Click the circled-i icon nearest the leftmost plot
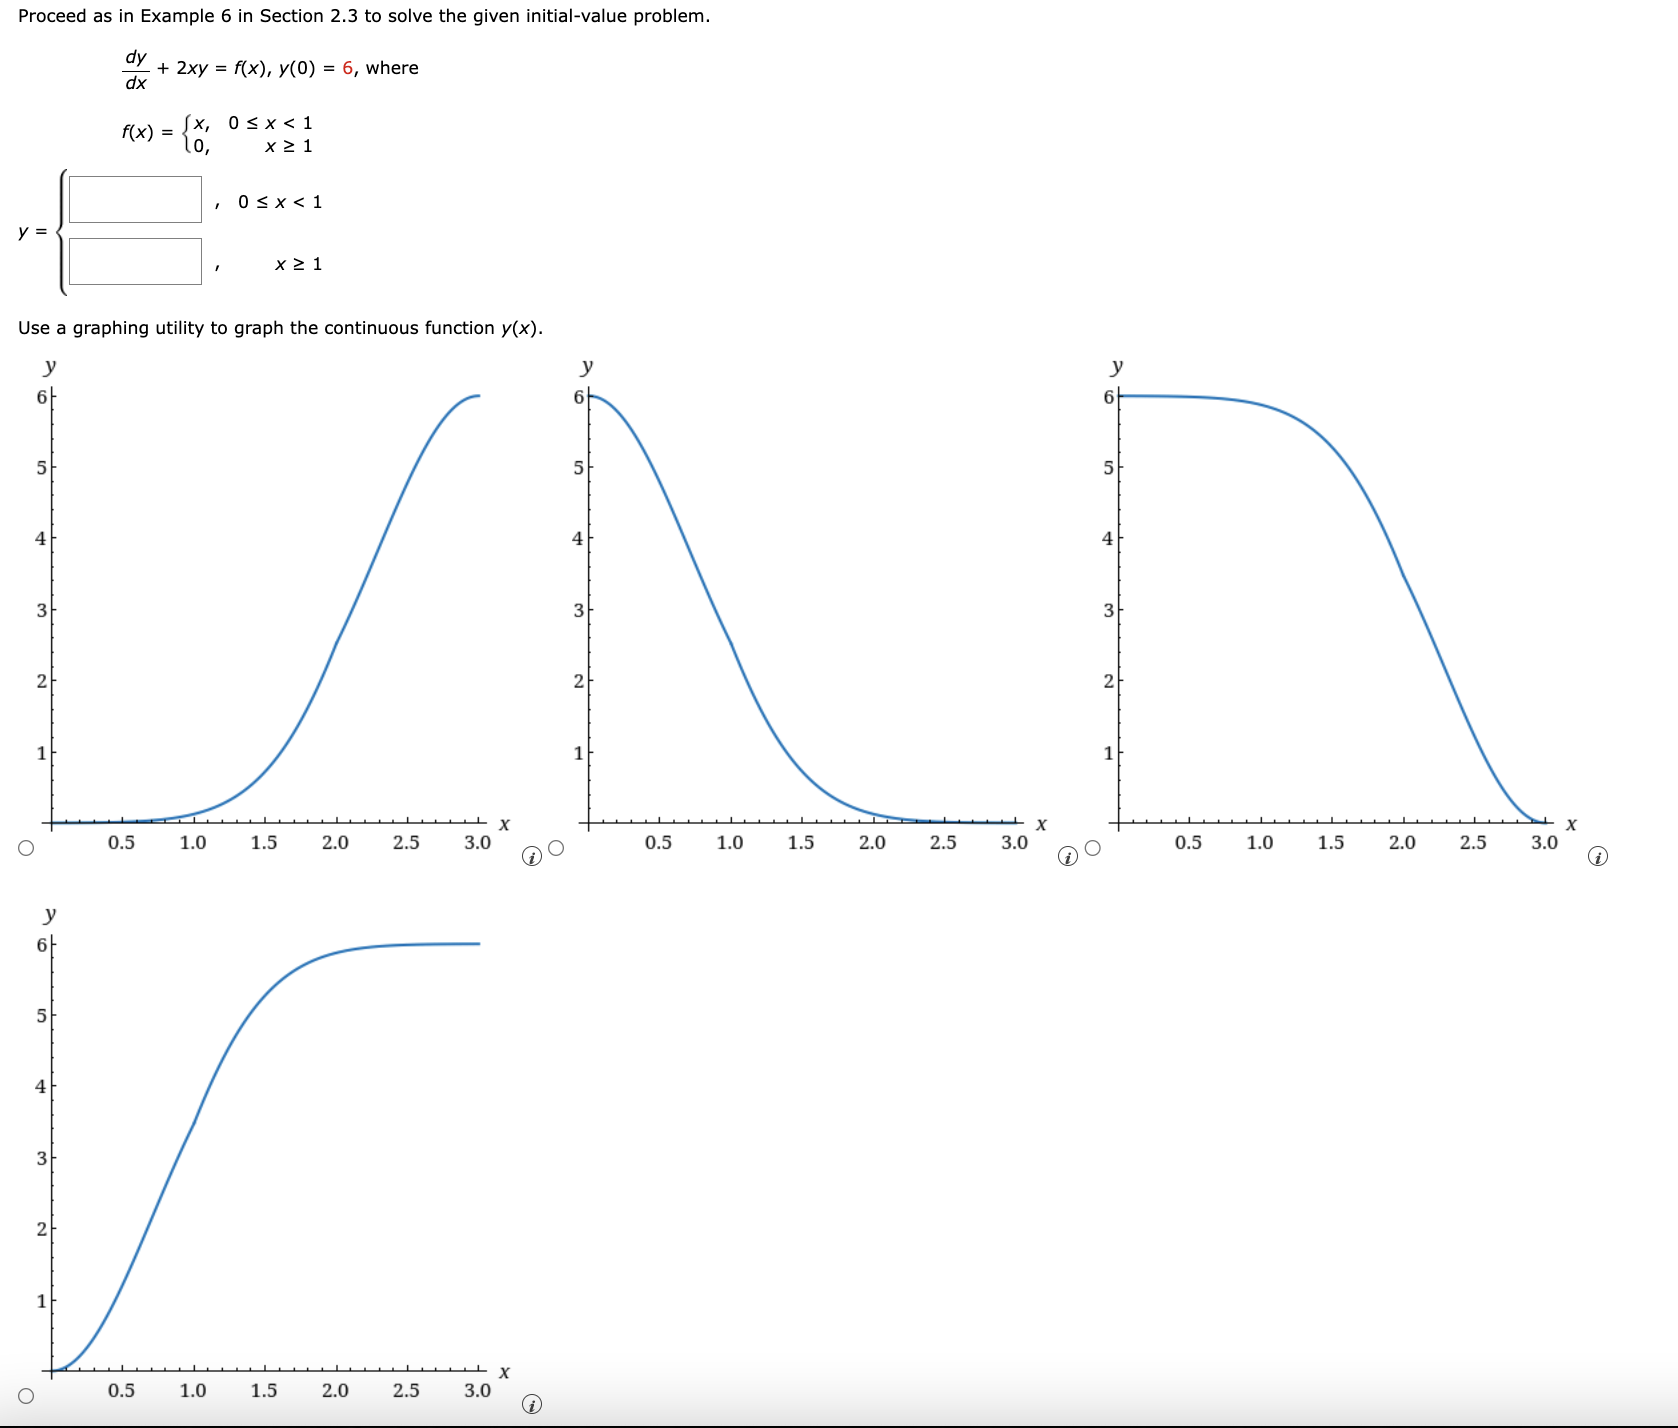1678x1428 pixels. [531, 858]
